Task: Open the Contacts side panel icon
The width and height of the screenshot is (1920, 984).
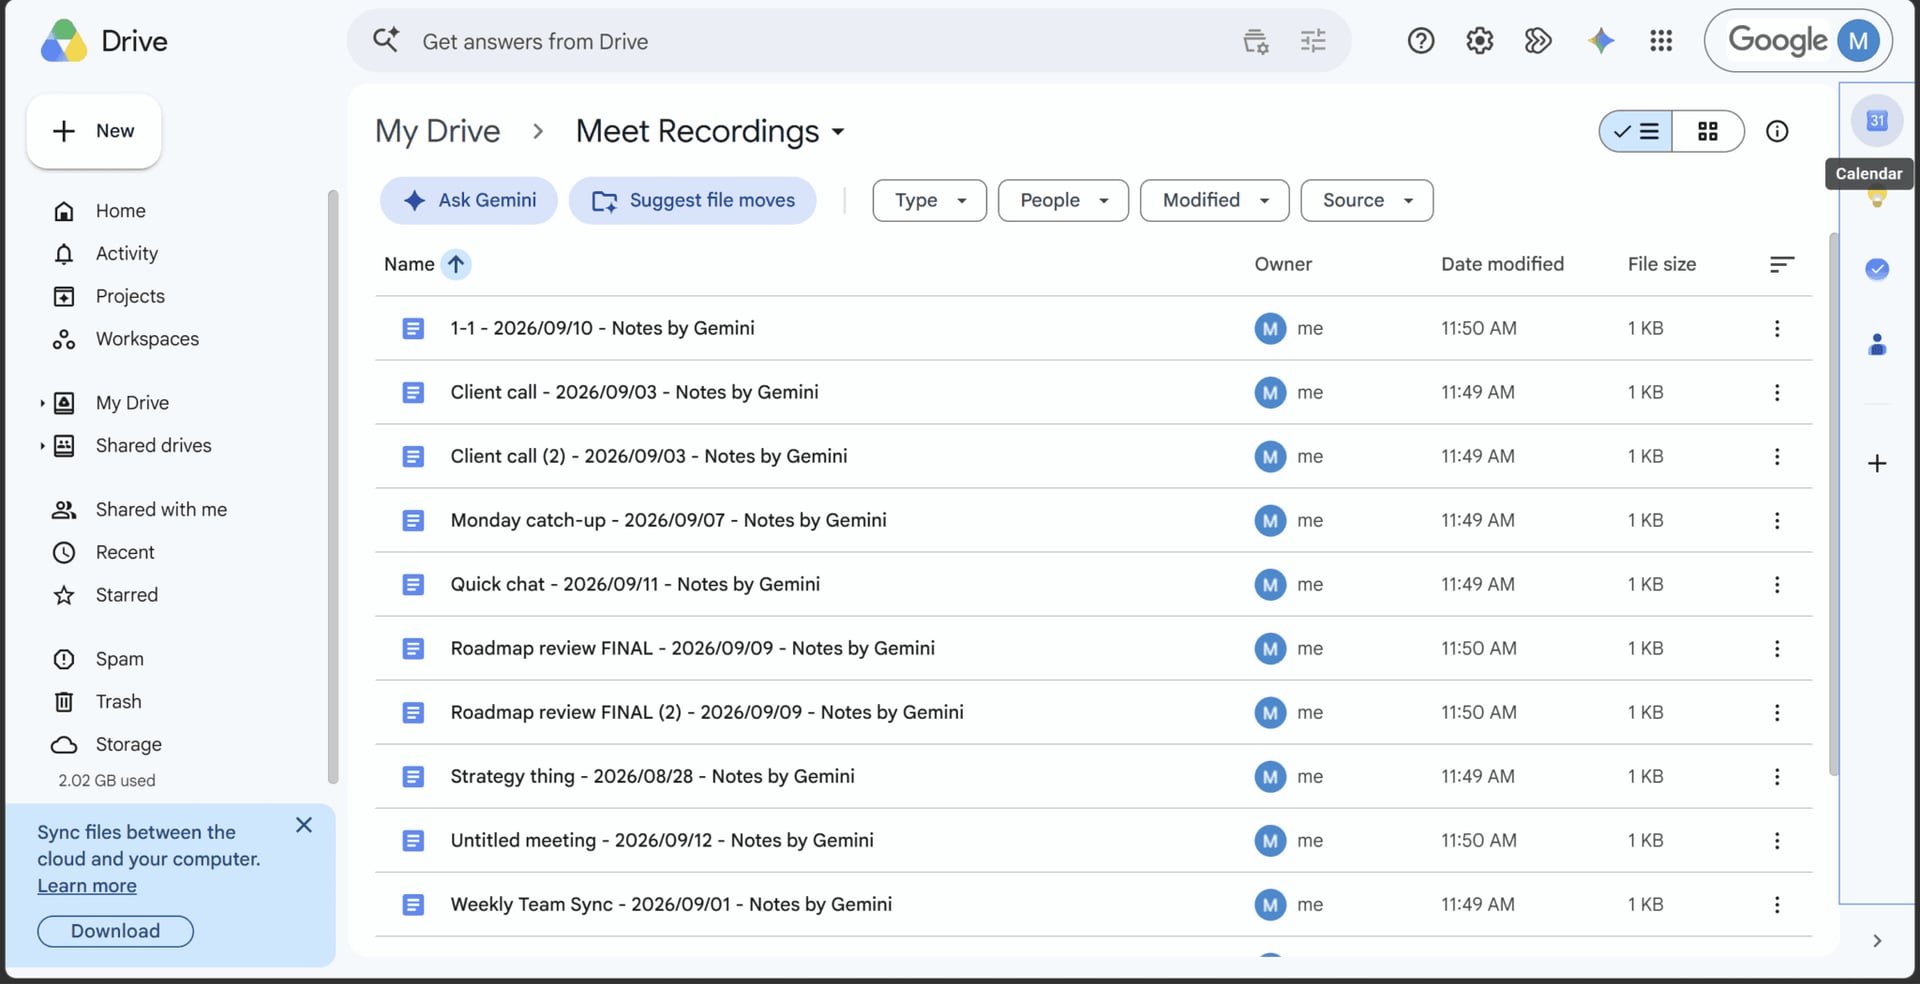Action: pos(1876,345)
